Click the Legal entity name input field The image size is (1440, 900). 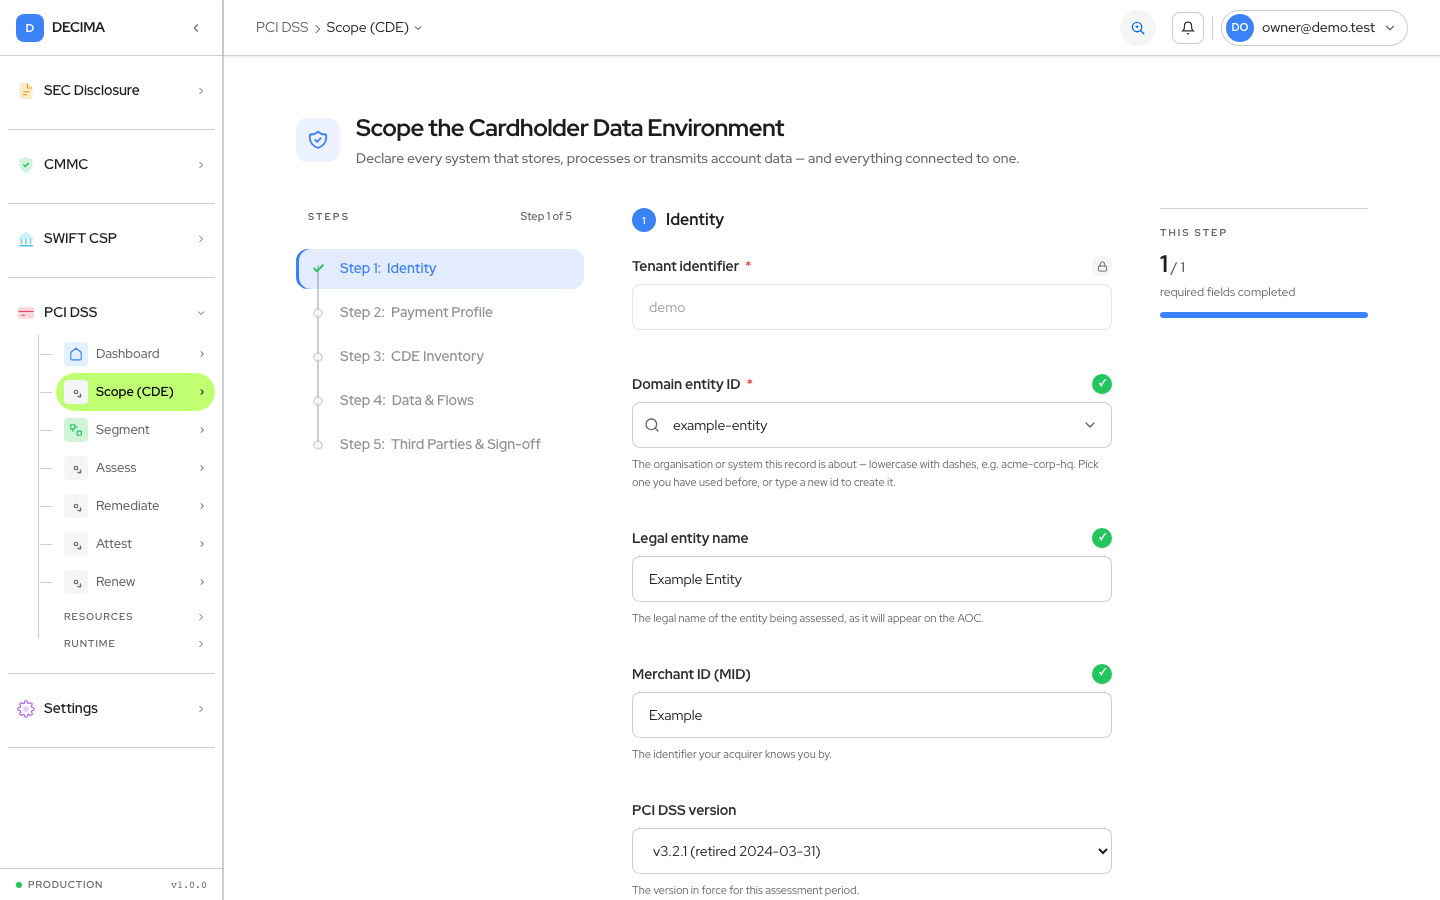[872, 579]
